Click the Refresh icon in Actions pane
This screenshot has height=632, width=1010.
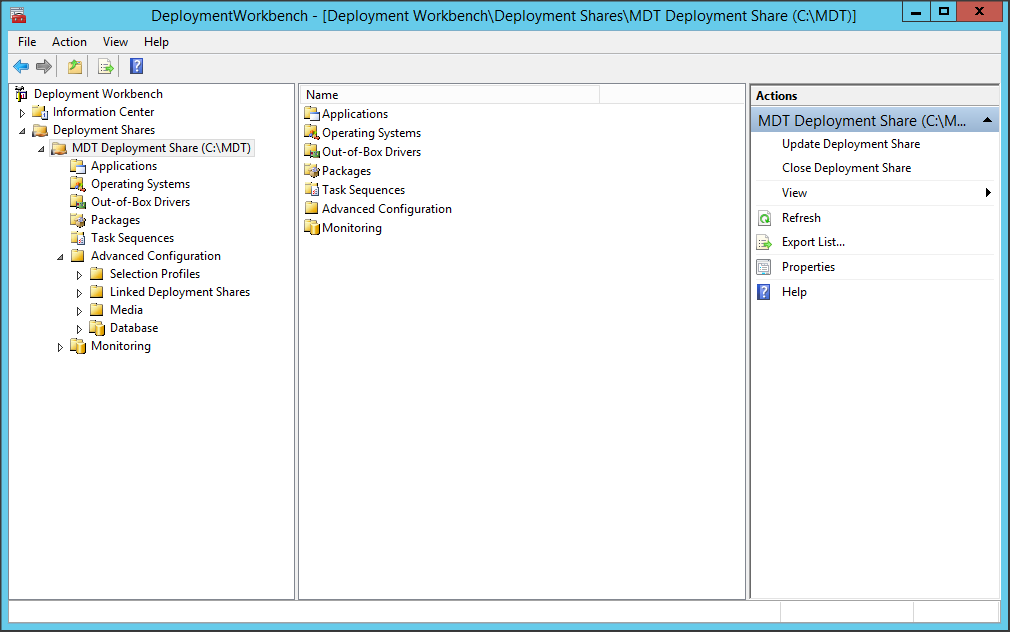[x=764, y=218]
